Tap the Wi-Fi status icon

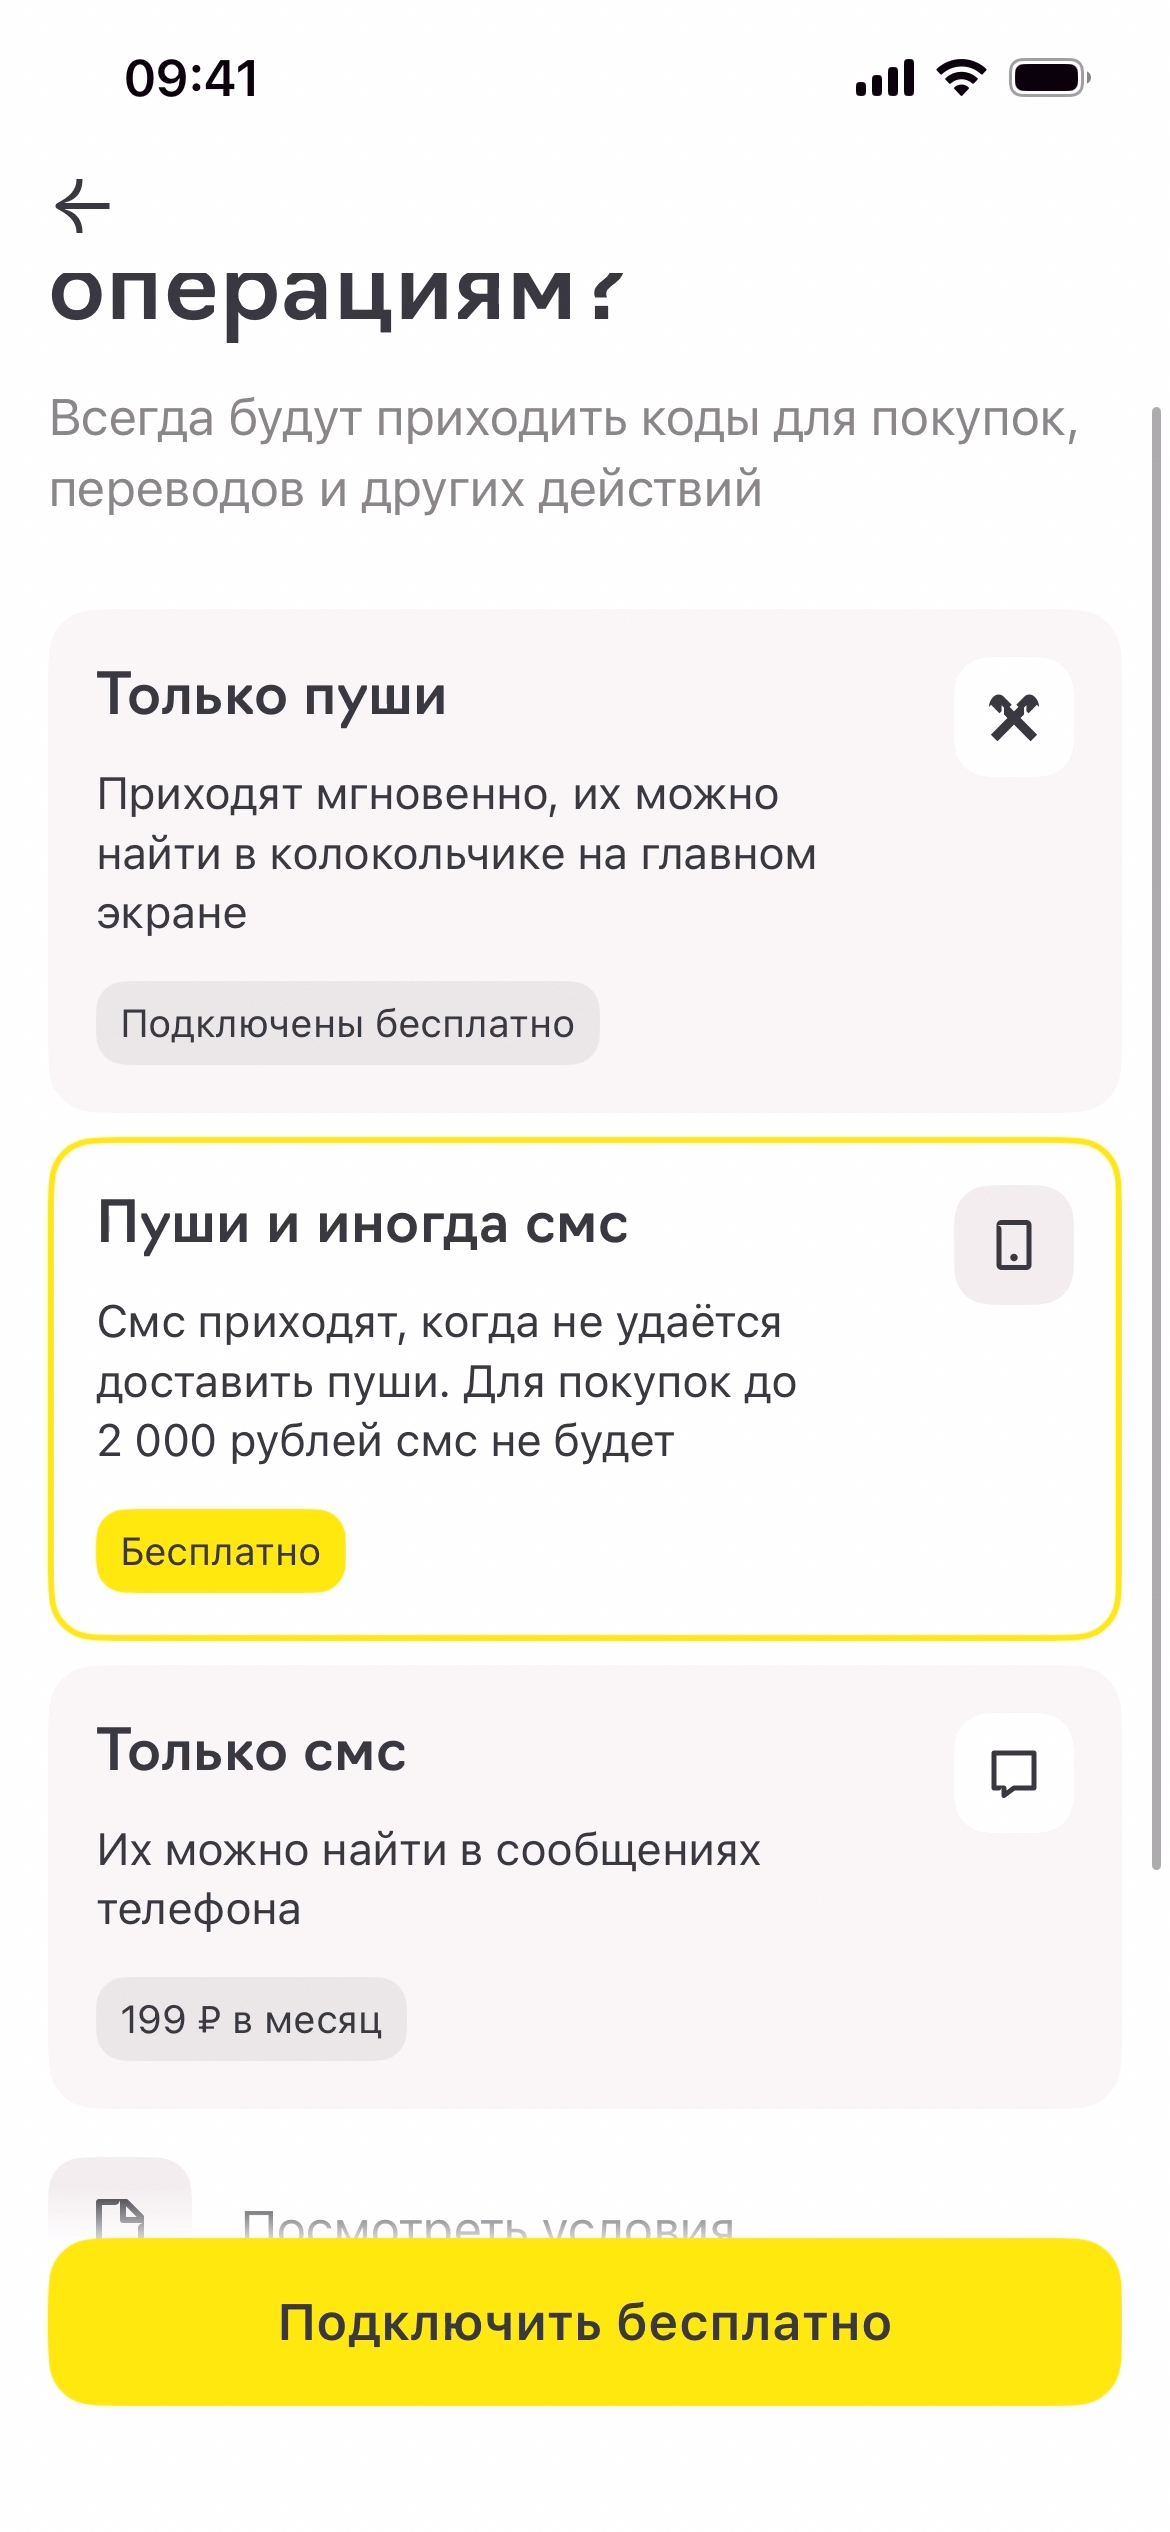pyautogui.click(x=961, y=77)
